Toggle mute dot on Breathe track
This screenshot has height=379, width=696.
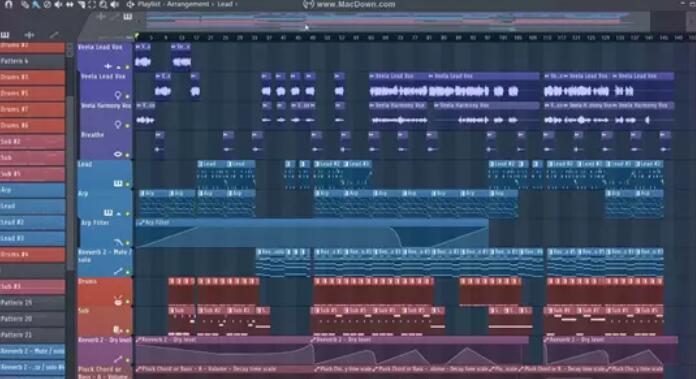[127, 155]
